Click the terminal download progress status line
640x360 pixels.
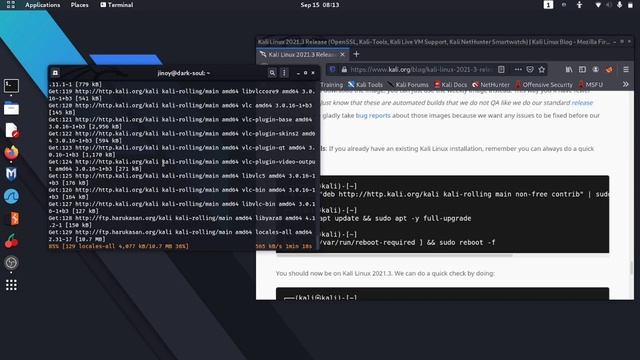point(180,246)
